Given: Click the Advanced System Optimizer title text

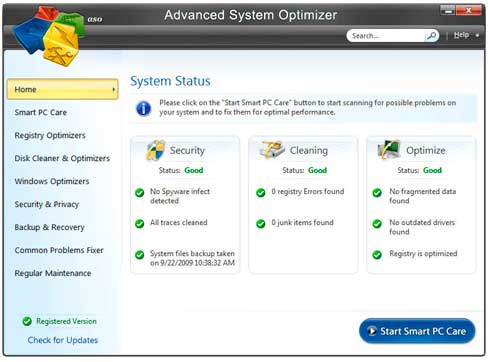Looking at the screenshot, I should 251,15.
